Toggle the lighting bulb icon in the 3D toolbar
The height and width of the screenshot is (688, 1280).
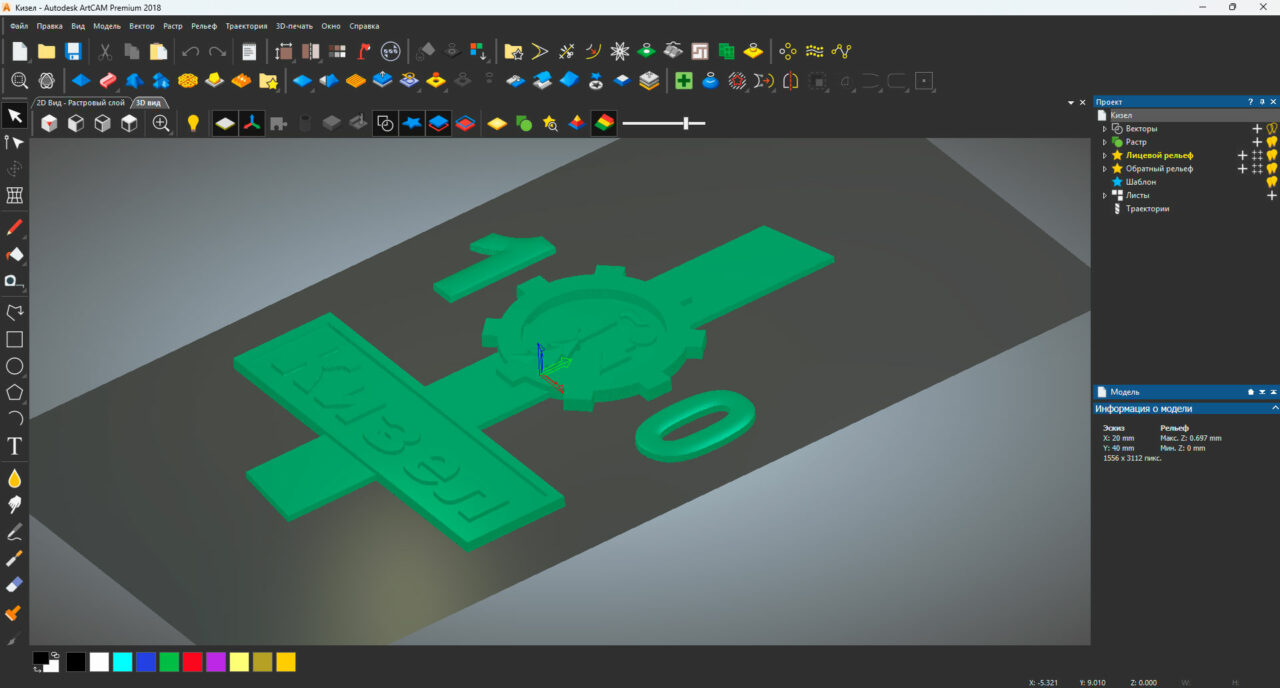[192, 123]
